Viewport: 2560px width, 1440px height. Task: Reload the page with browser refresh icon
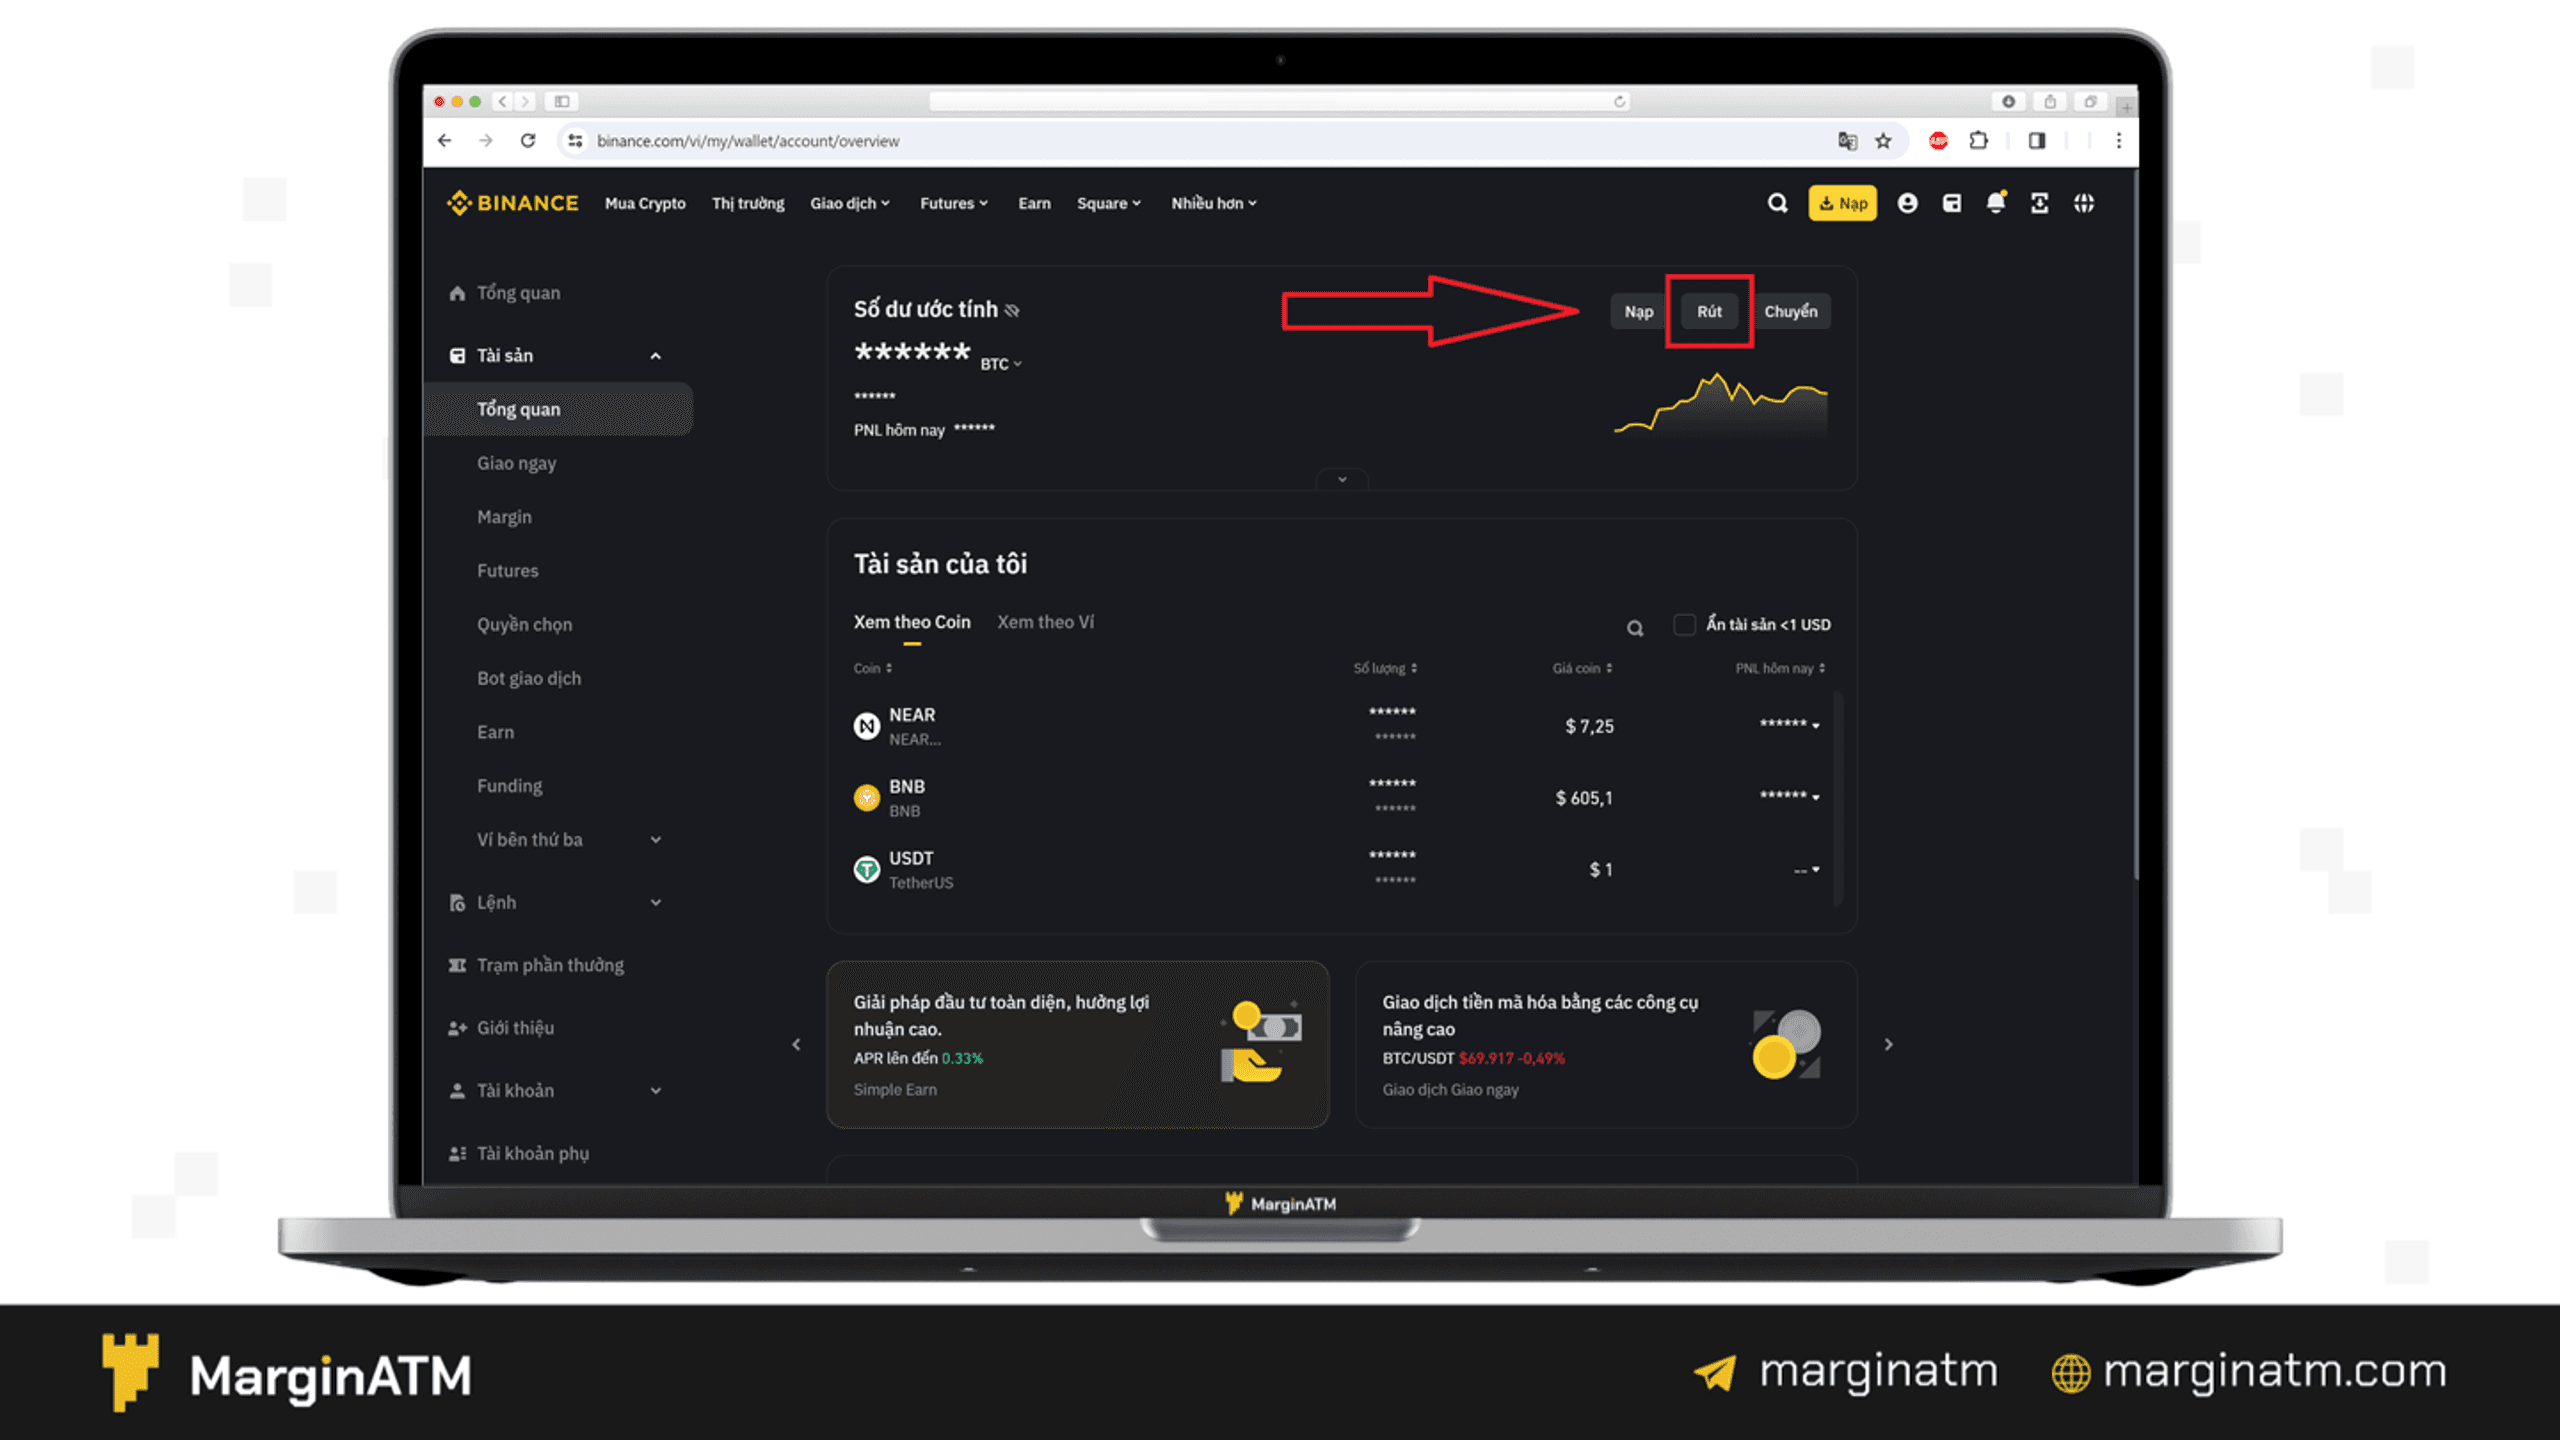point(528,141)
